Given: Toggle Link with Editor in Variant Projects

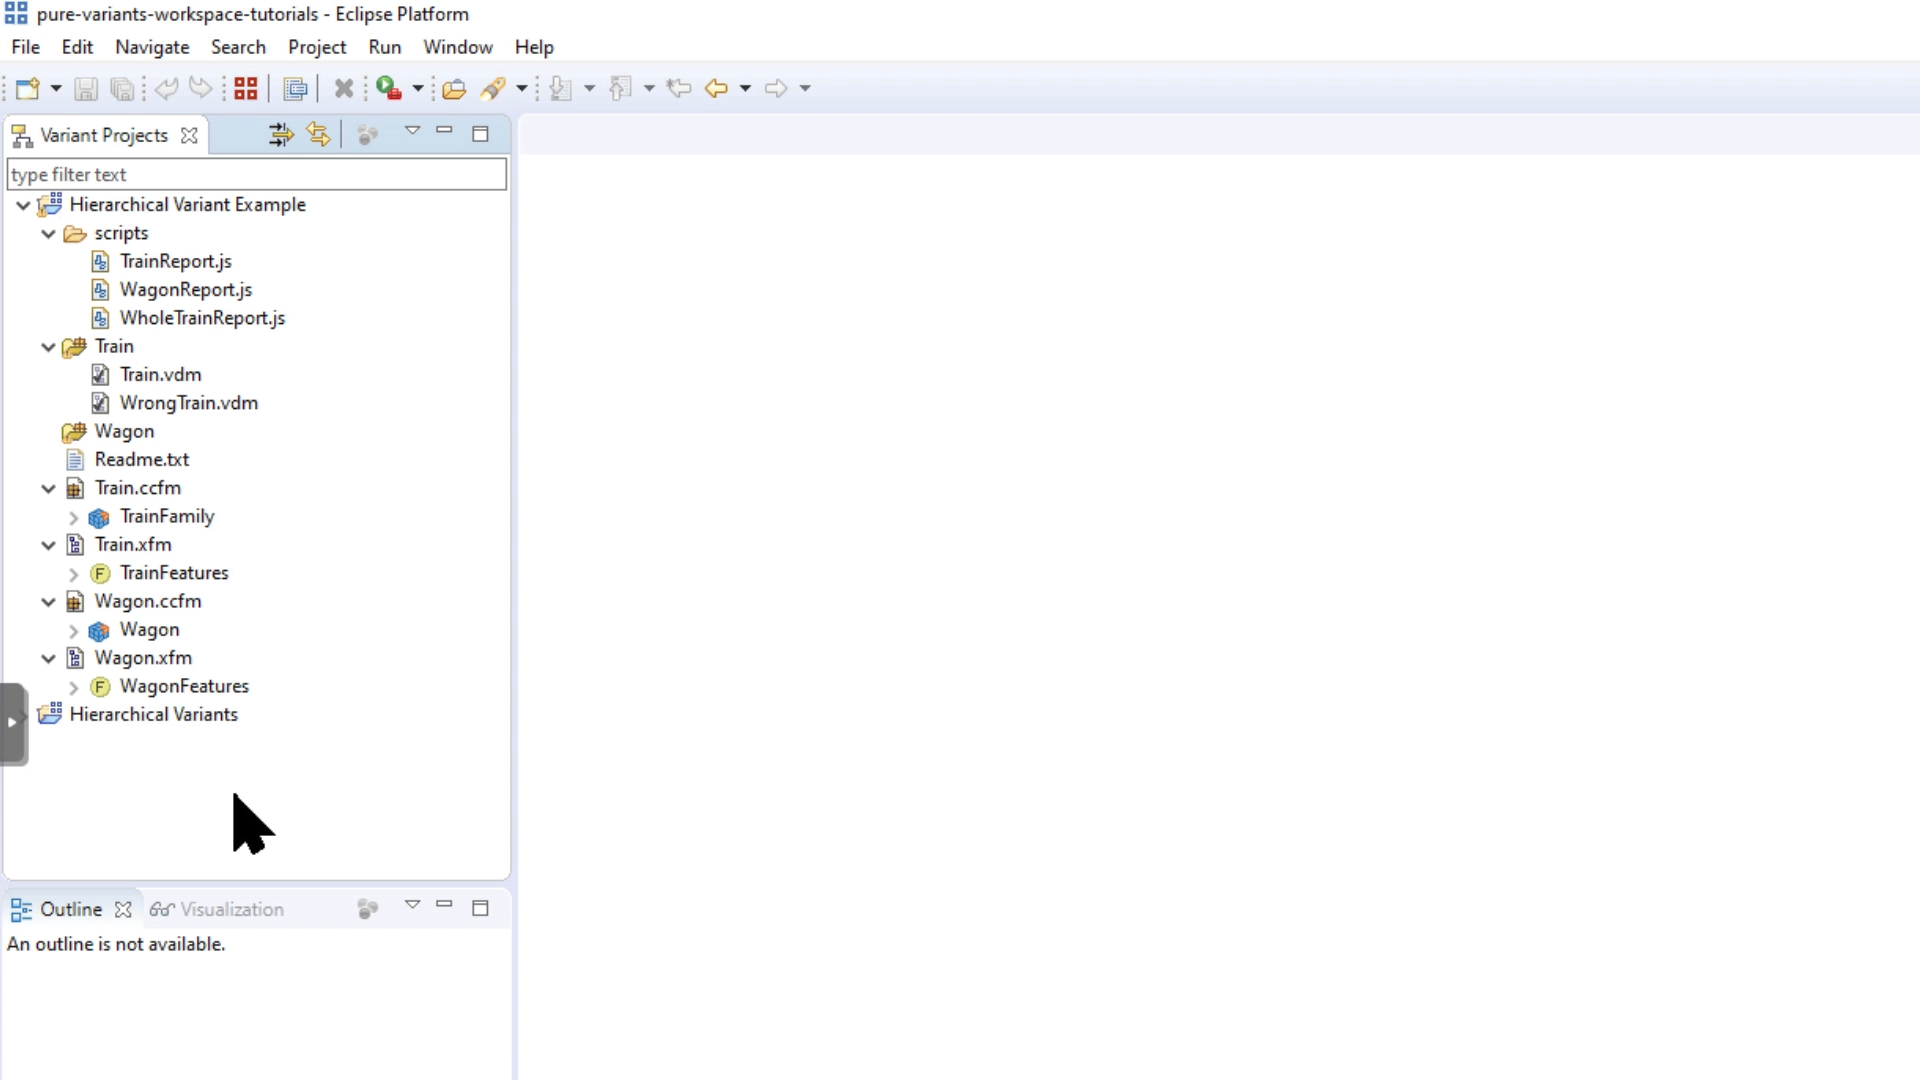Looking at the screenshot, I should point(318,135).
